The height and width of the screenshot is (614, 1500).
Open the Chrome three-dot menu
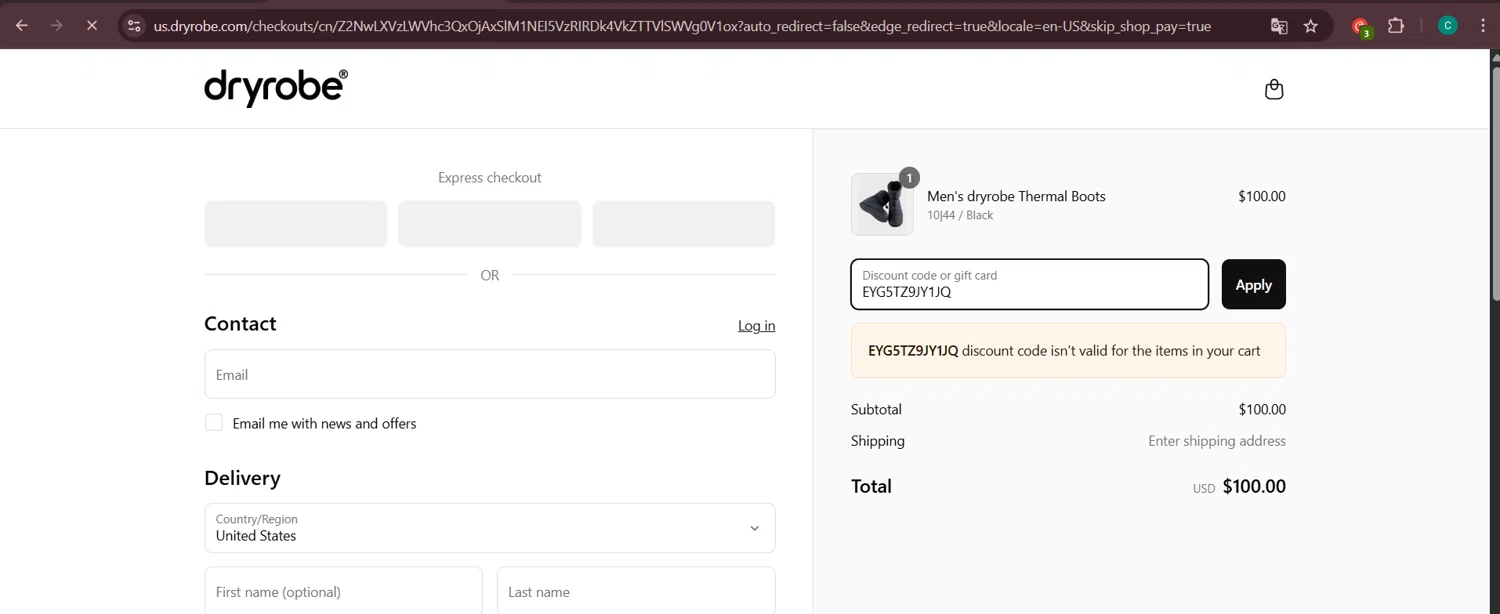point(1483,26)
